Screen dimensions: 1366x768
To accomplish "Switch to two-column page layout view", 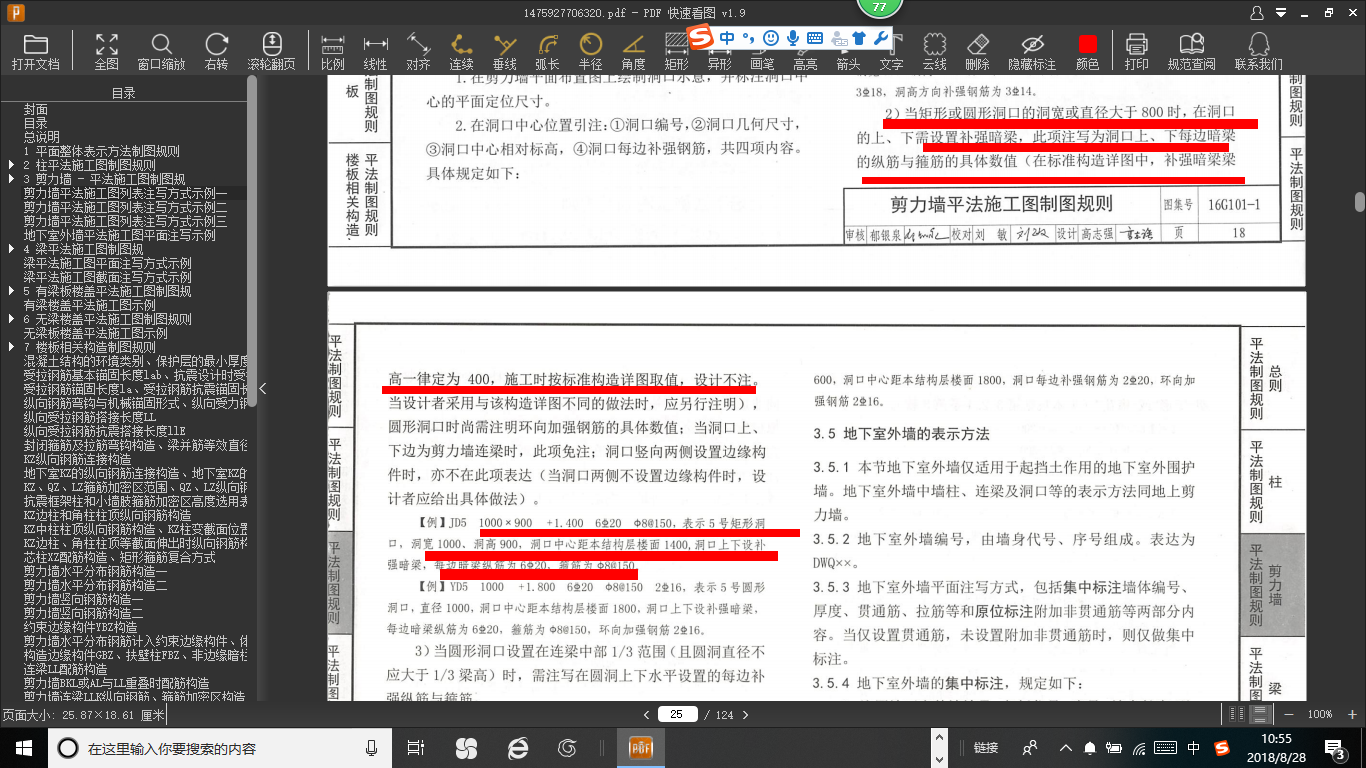I will click(x=1238, y=714).
